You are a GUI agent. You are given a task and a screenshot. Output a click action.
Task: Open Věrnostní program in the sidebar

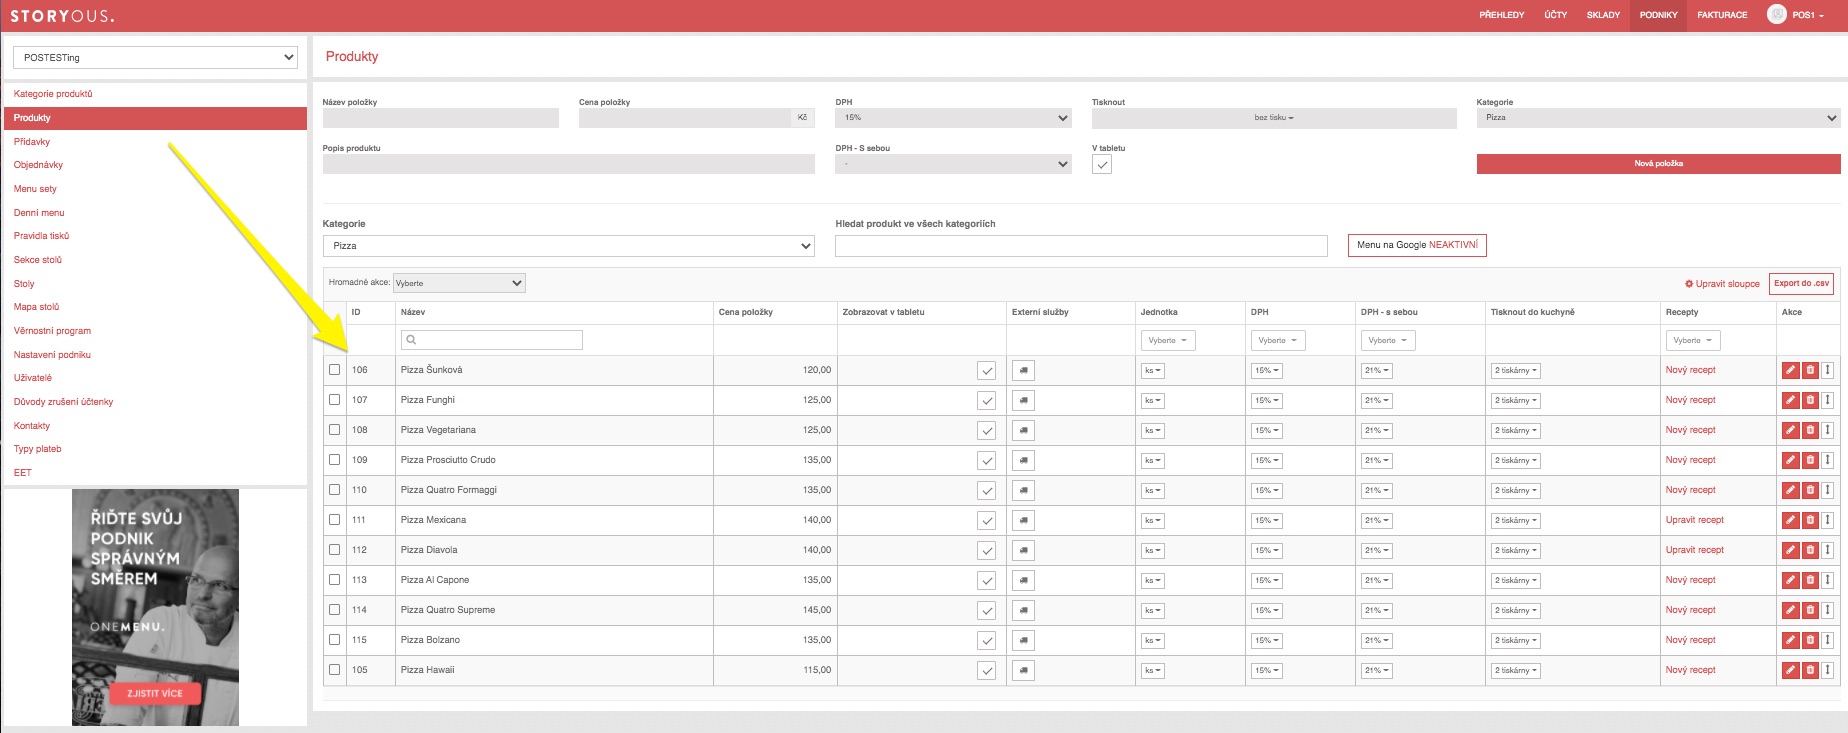(x=52, y=331)
